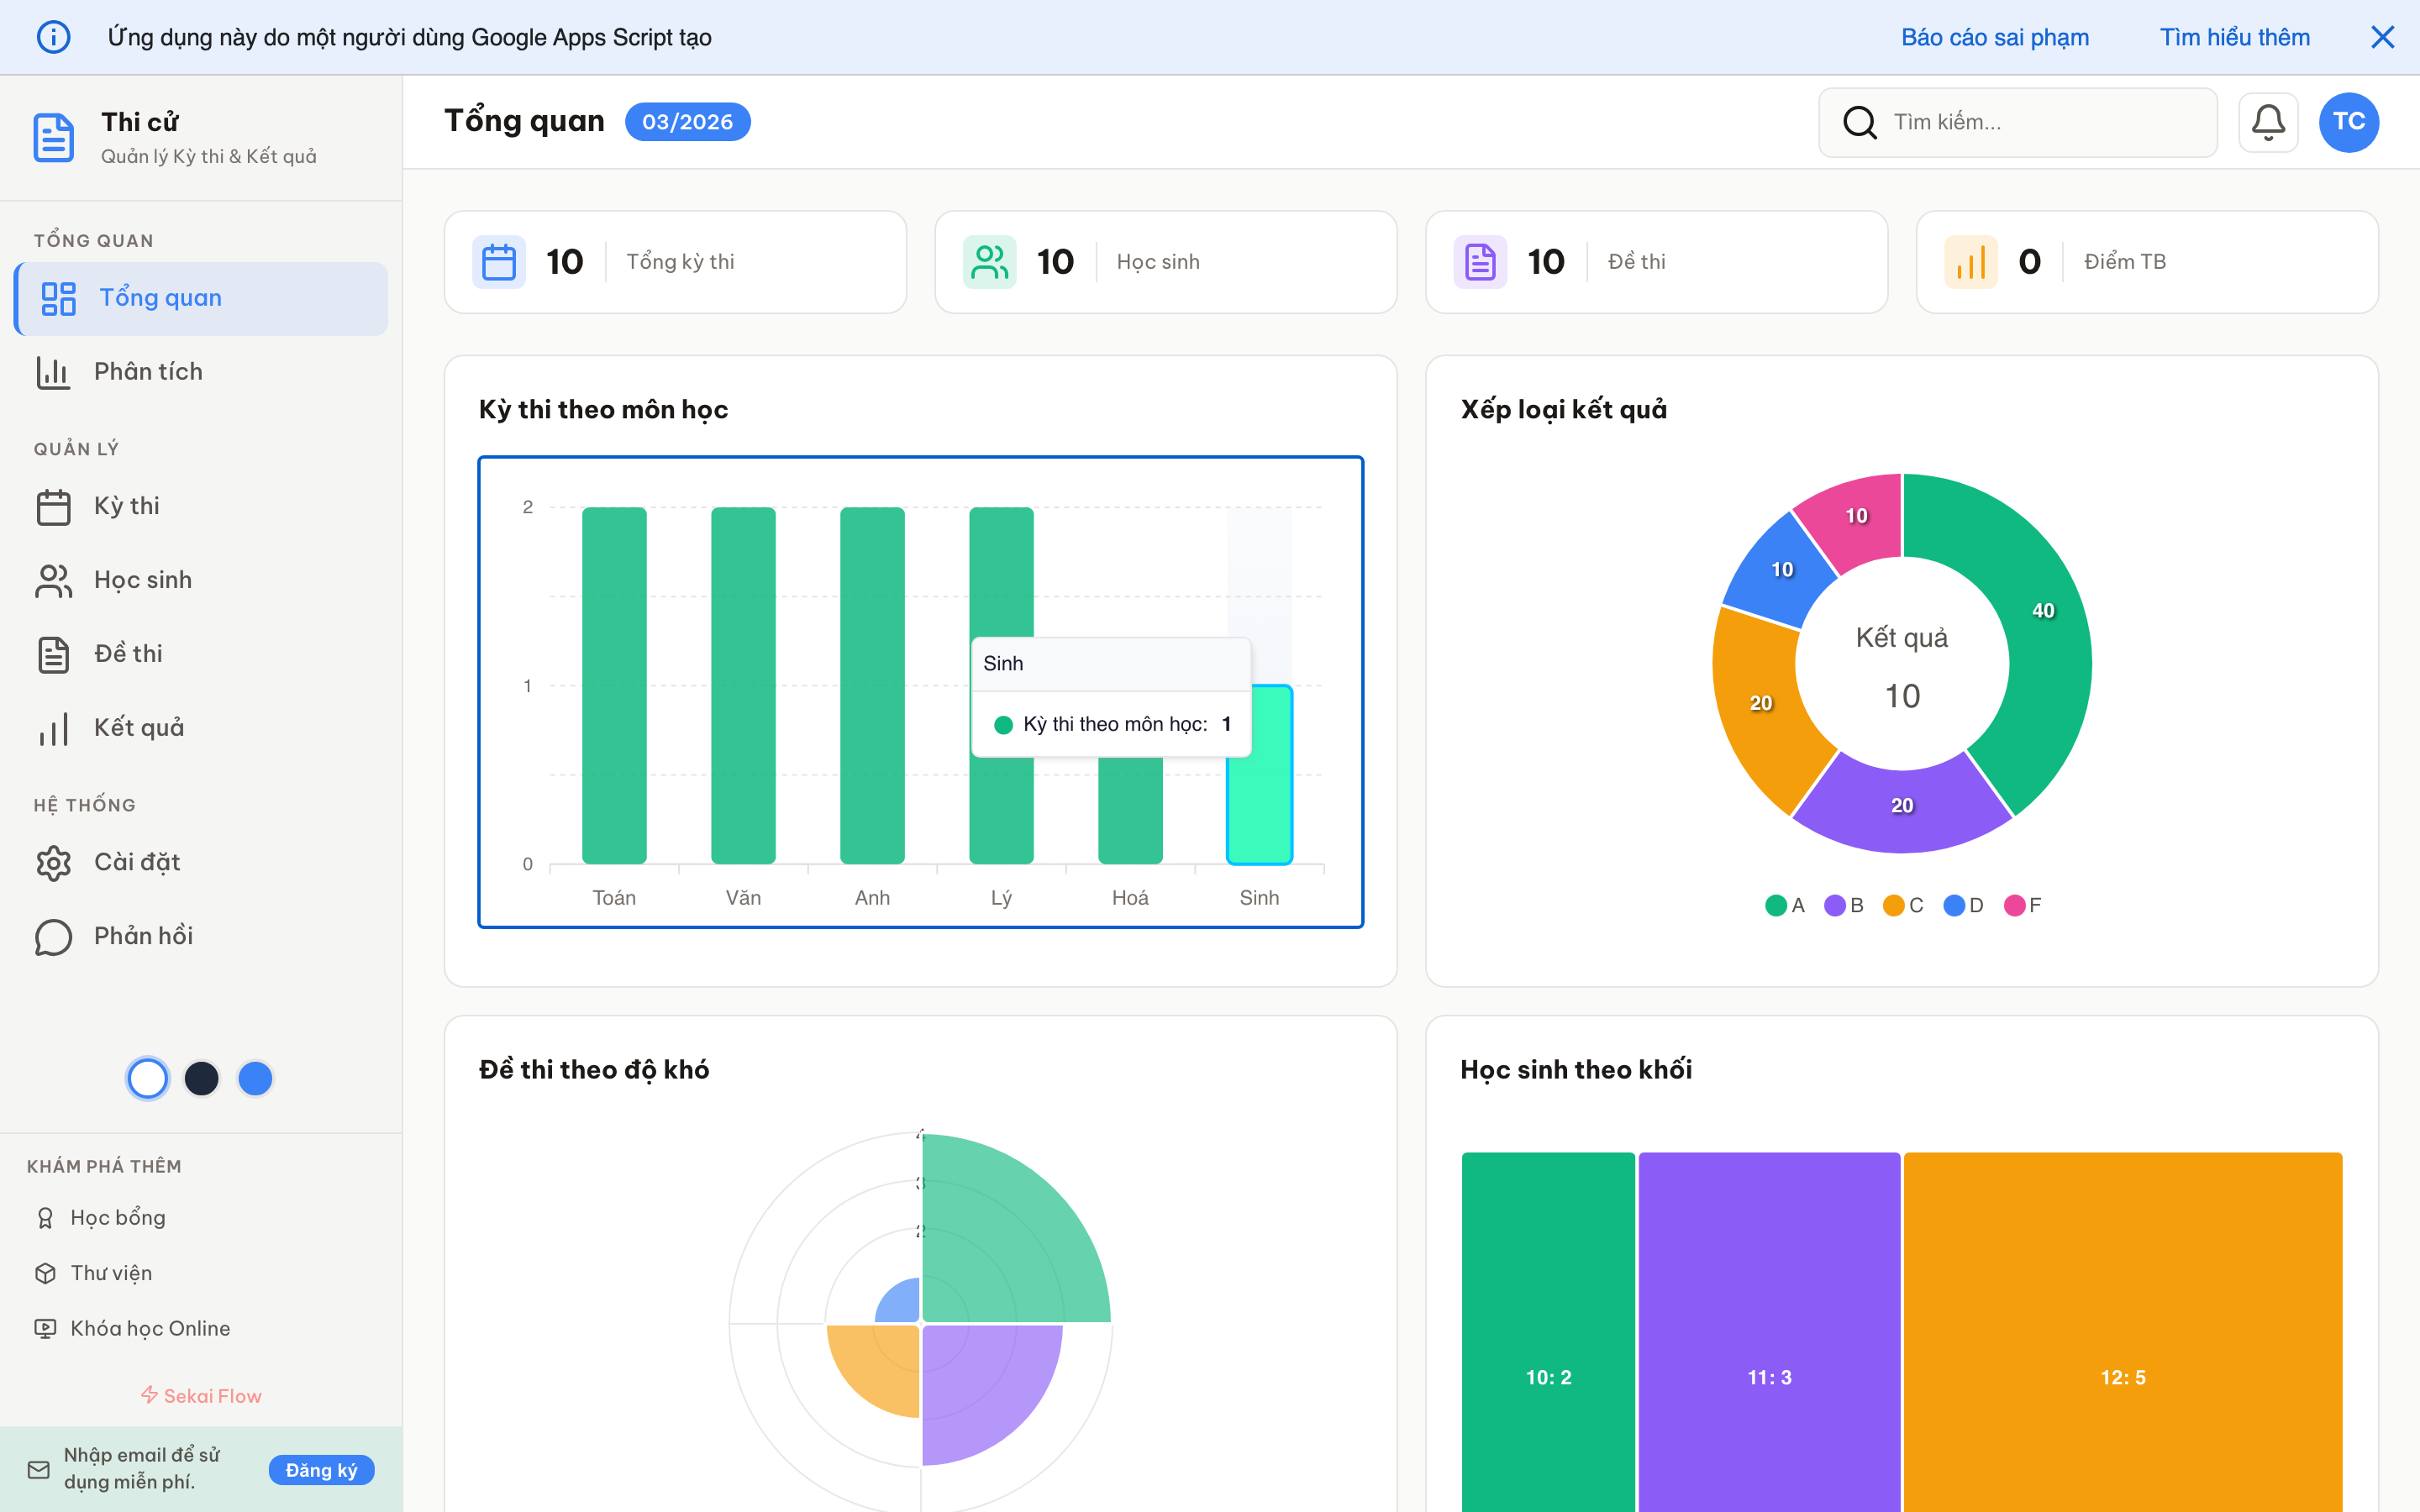Click the Điểm TB bar chart icon
Viewport: 2420px width, 1512px height.
pos(1970,262)
